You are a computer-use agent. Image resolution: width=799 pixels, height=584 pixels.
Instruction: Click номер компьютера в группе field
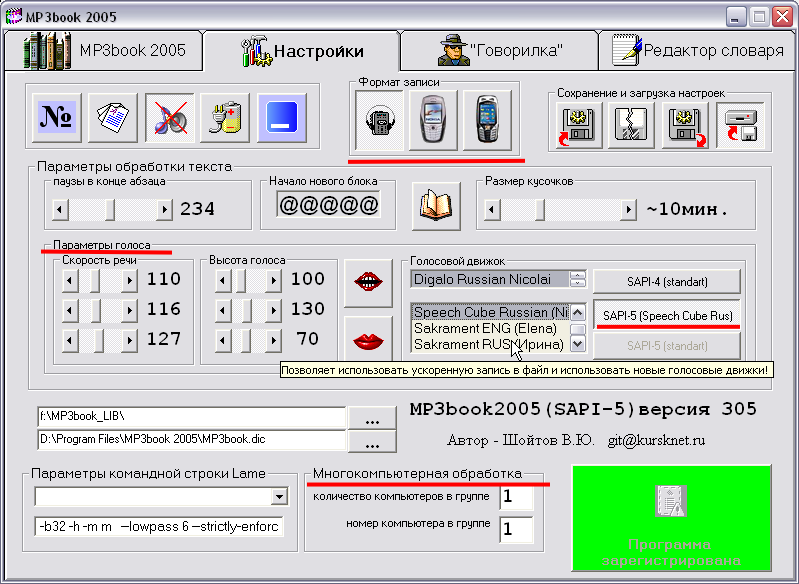(516, 529)
